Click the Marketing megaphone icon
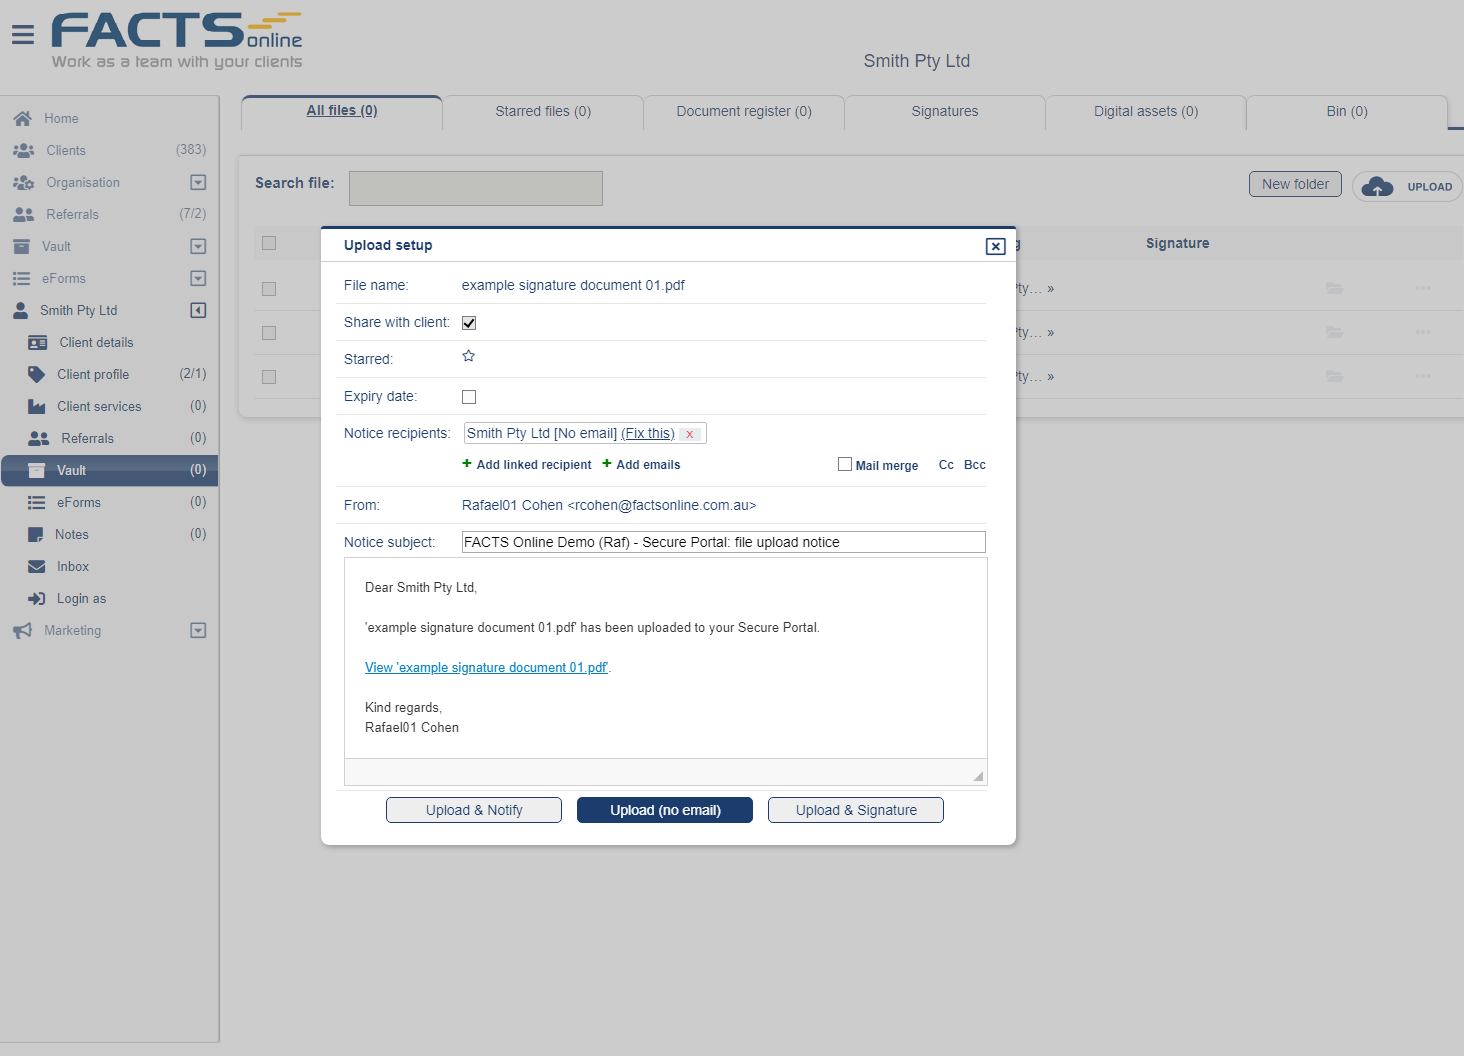The width and height of the screenshot is (1464, 1056). pyautogui.click(x=22, y=631)
